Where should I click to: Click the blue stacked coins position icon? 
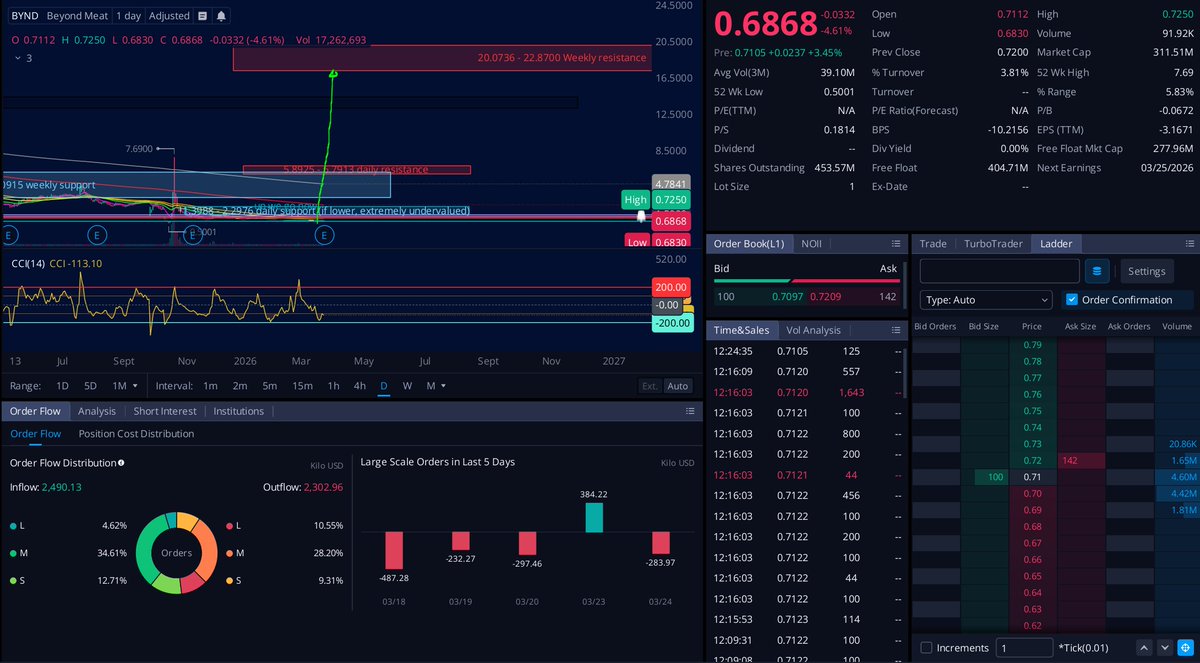(x=1097, y=271)
